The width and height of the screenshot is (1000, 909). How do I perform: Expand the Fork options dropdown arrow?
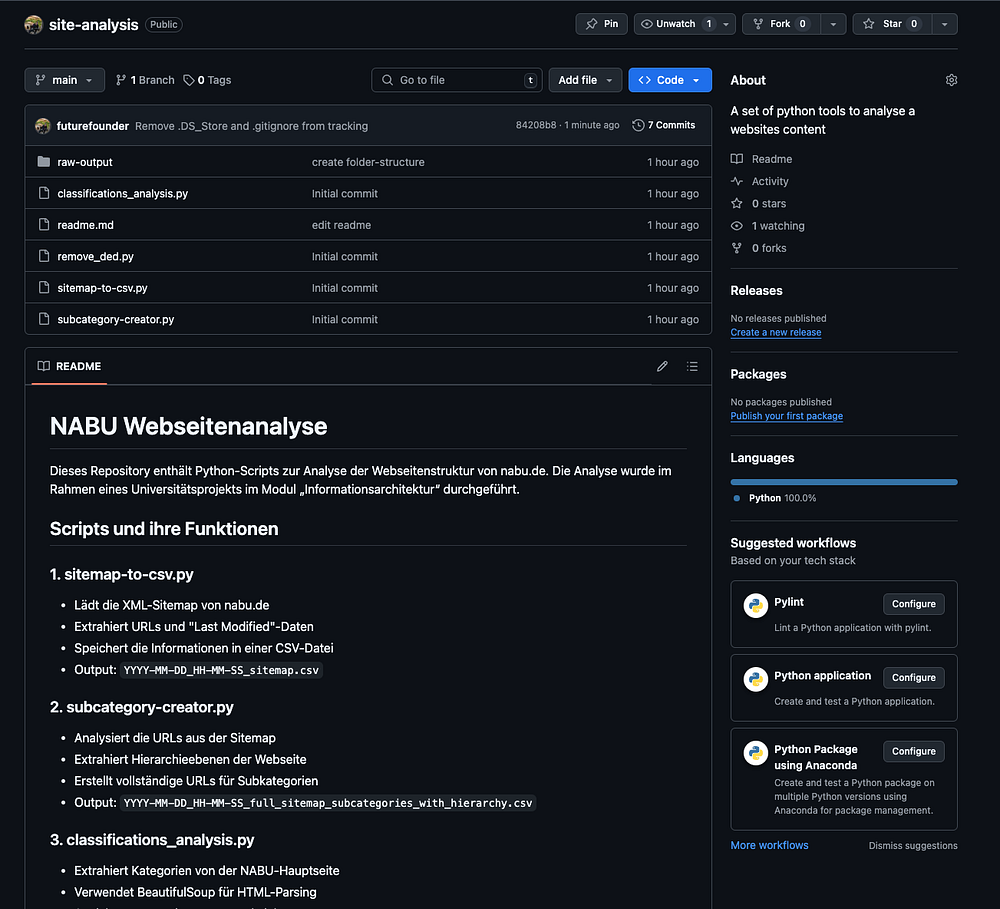833,24
